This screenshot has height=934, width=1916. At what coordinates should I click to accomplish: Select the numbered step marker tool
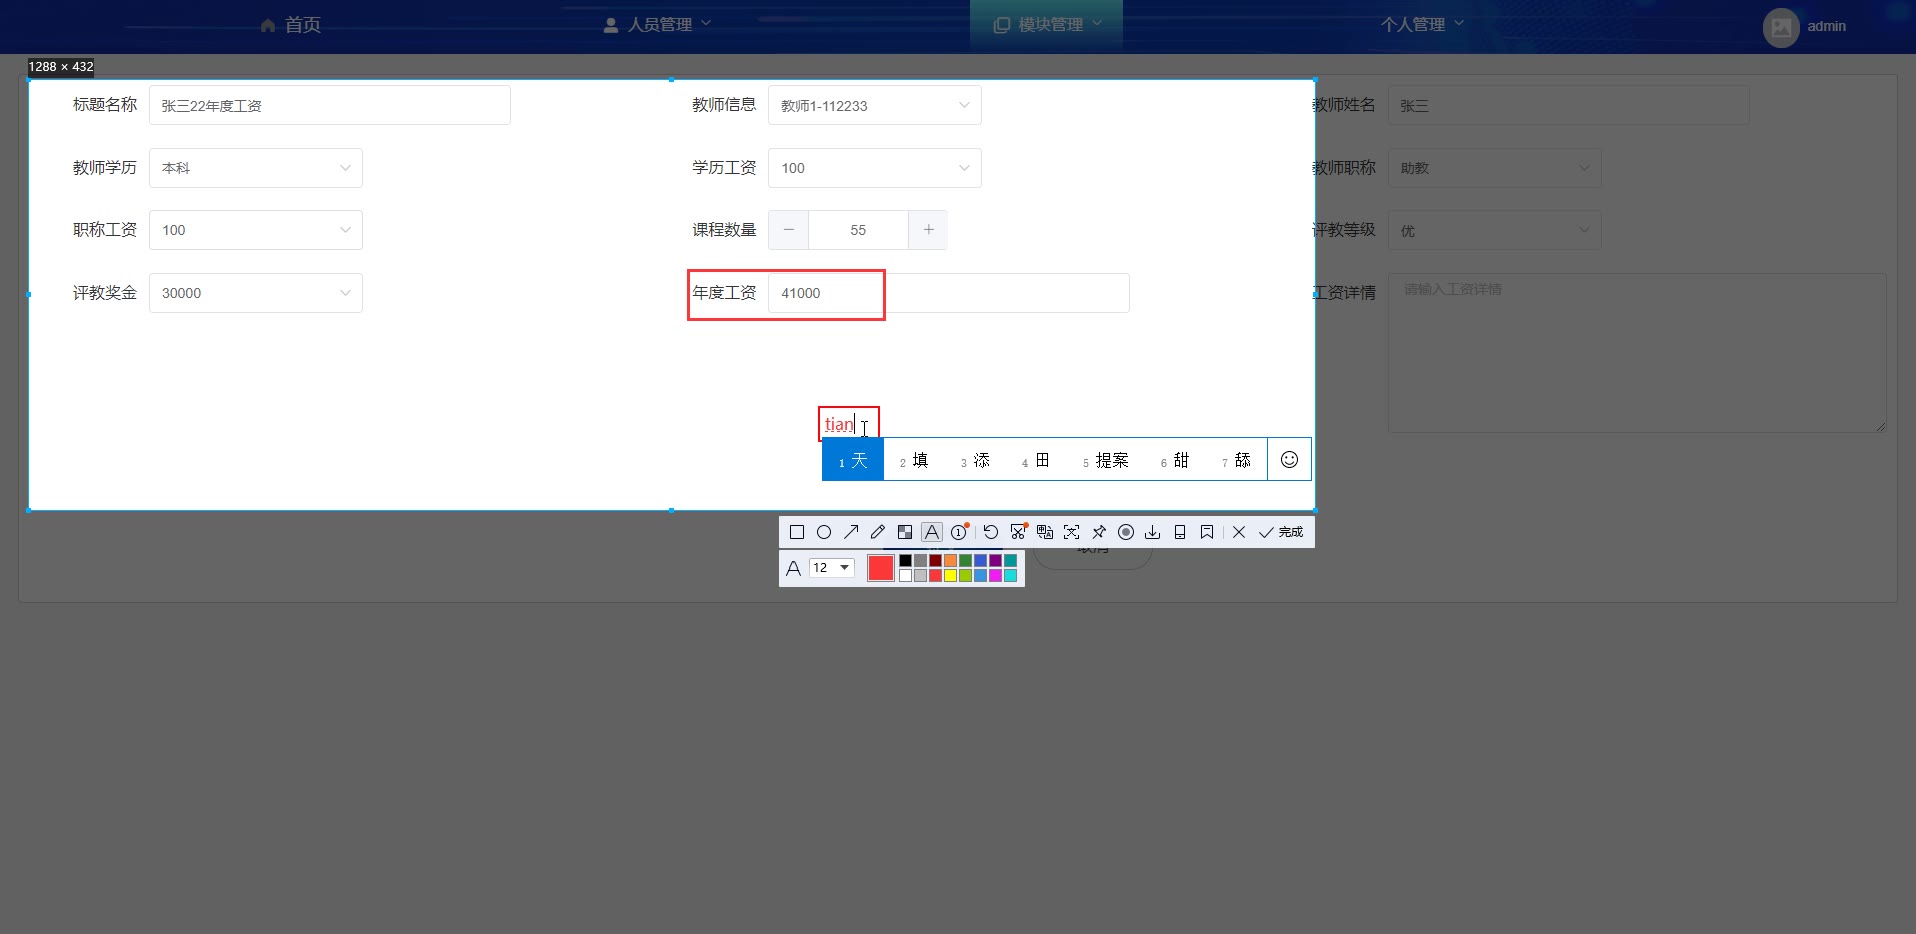[x=959, y=532]
